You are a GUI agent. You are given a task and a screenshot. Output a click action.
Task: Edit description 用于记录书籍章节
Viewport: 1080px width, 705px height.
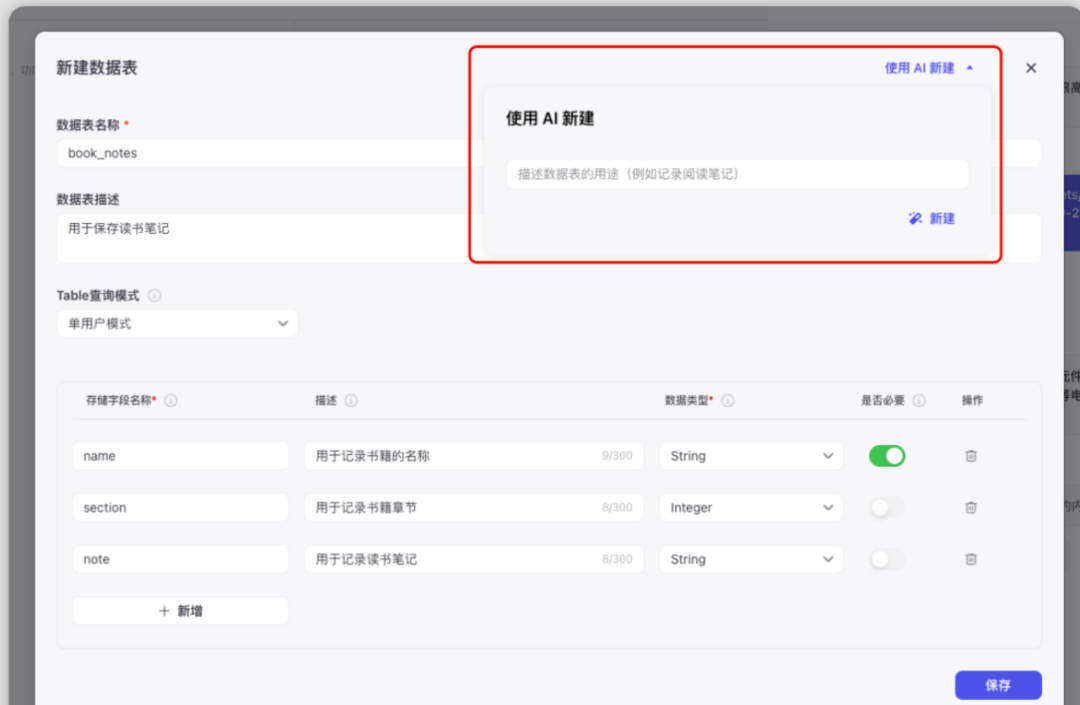click(474, 507)
